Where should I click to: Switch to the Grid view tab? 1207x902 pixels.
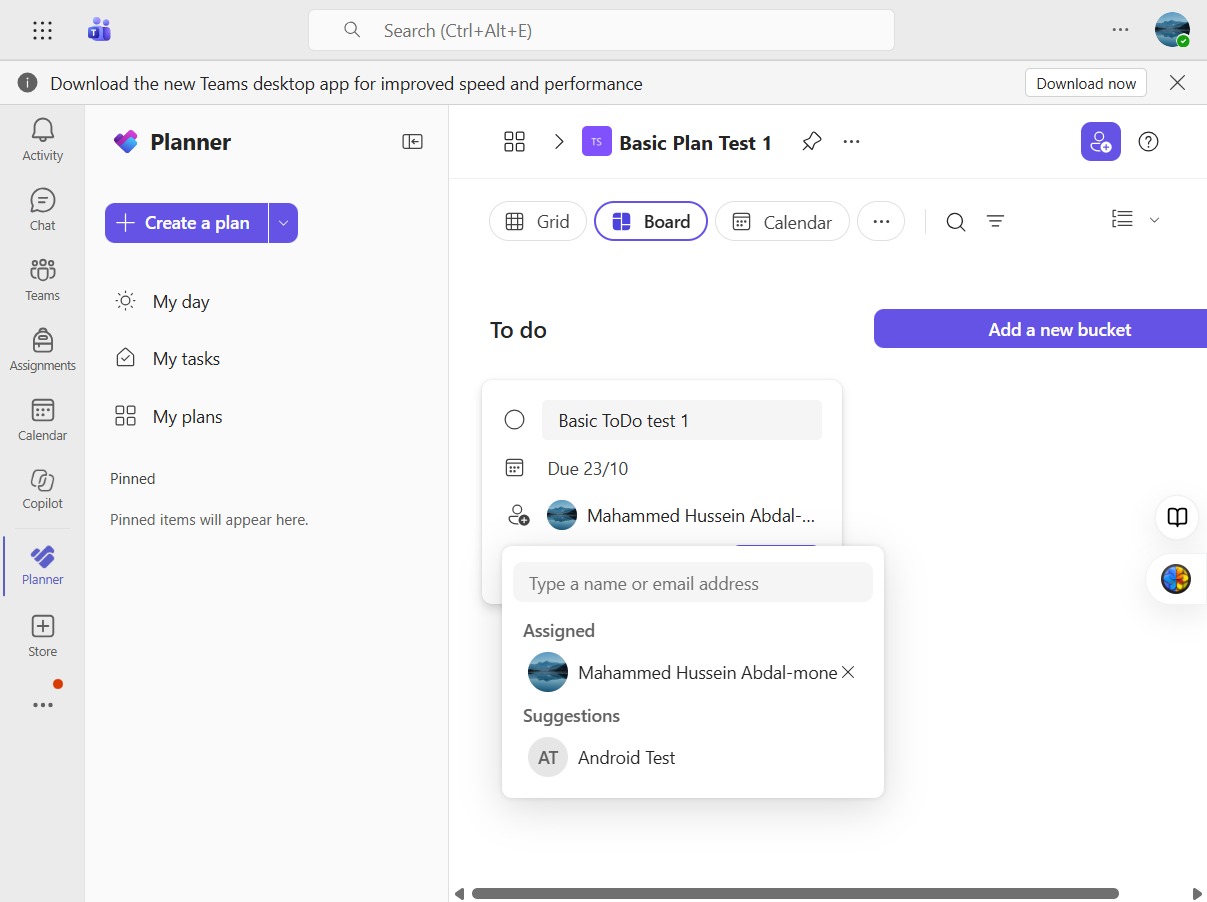point(537,222)
